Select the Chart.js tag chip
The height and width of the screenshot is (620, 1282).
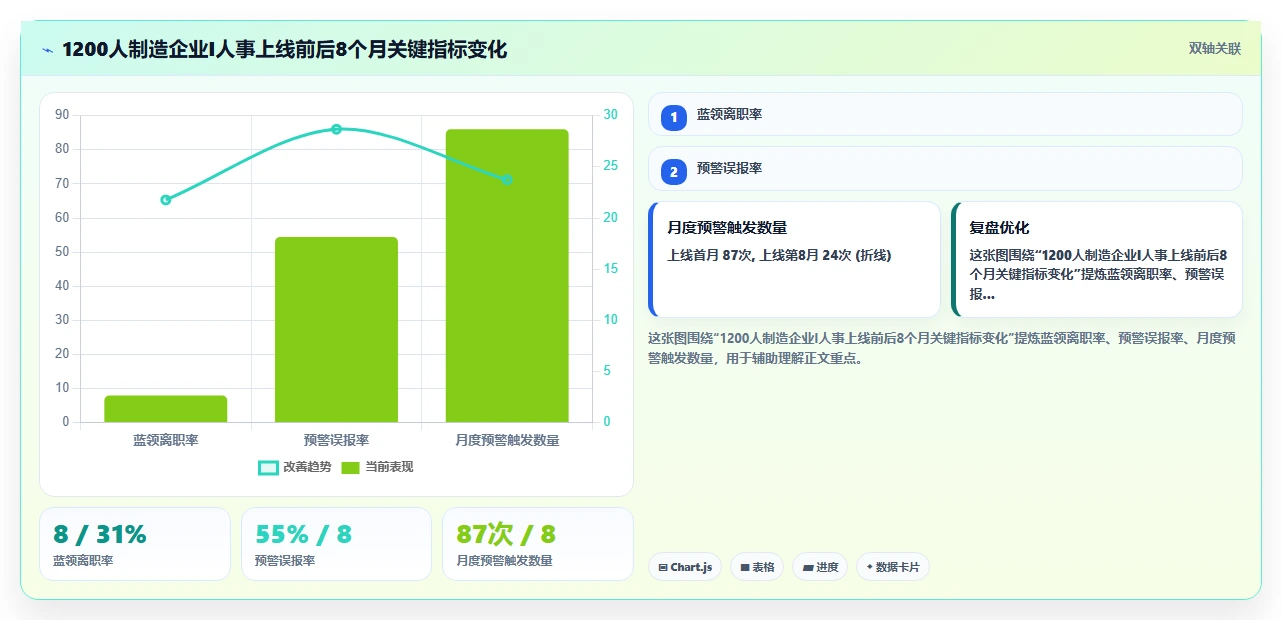(685, 567)
